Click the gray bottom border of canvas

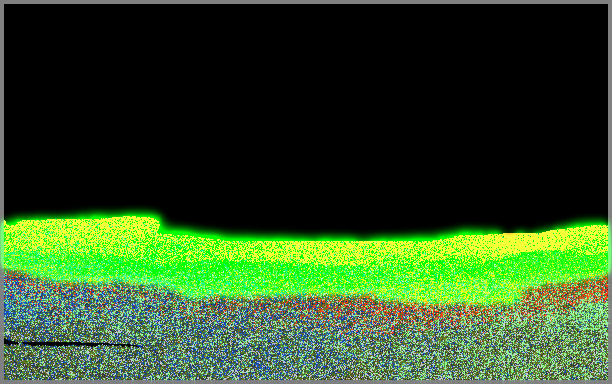click(306, 382)
